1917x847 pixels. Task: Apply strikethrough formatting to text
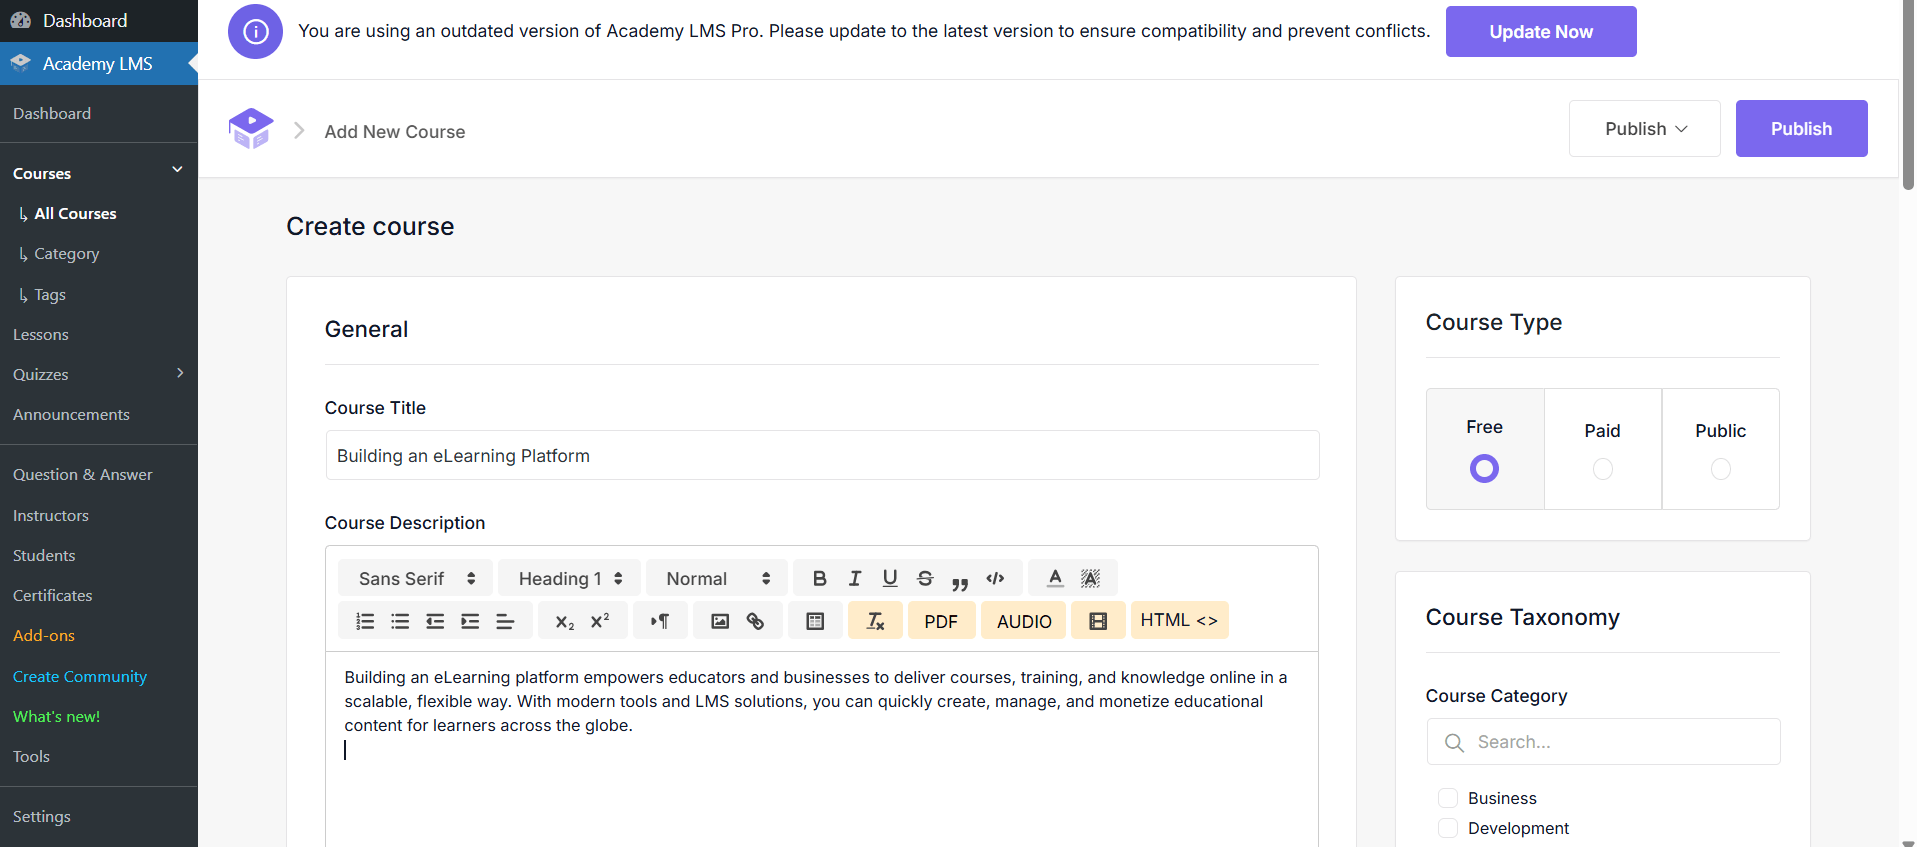click(925, 578)
